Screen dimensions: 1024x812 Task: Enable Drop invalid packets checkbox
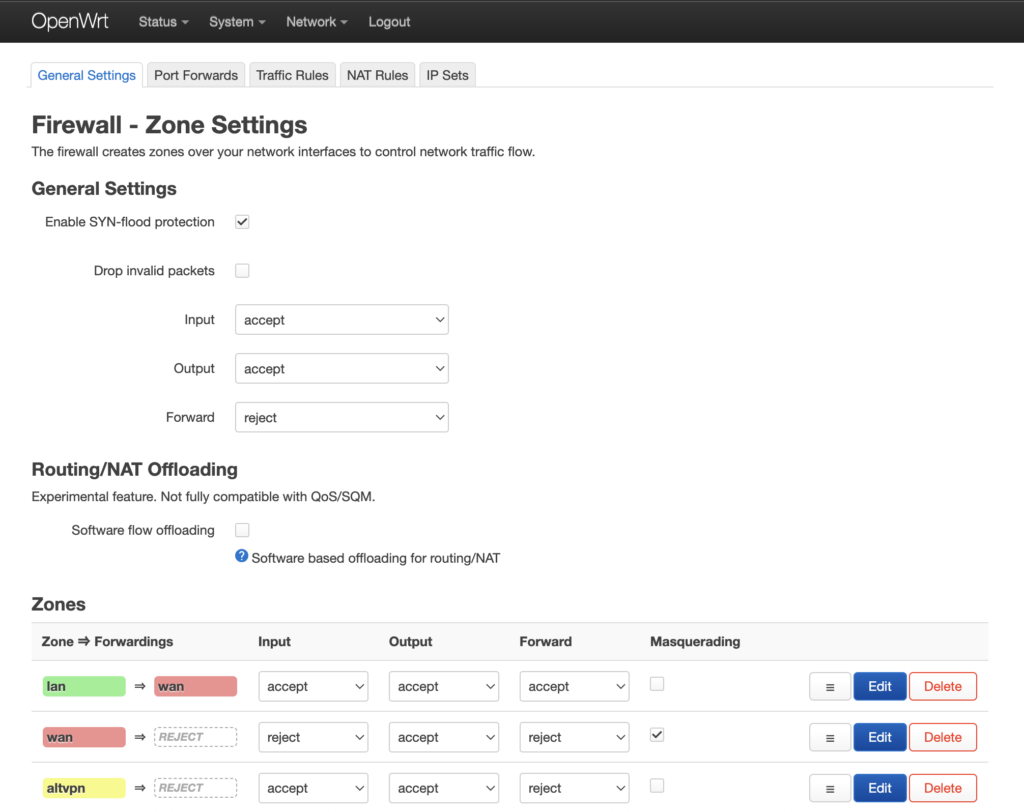[x=242, y=271]
